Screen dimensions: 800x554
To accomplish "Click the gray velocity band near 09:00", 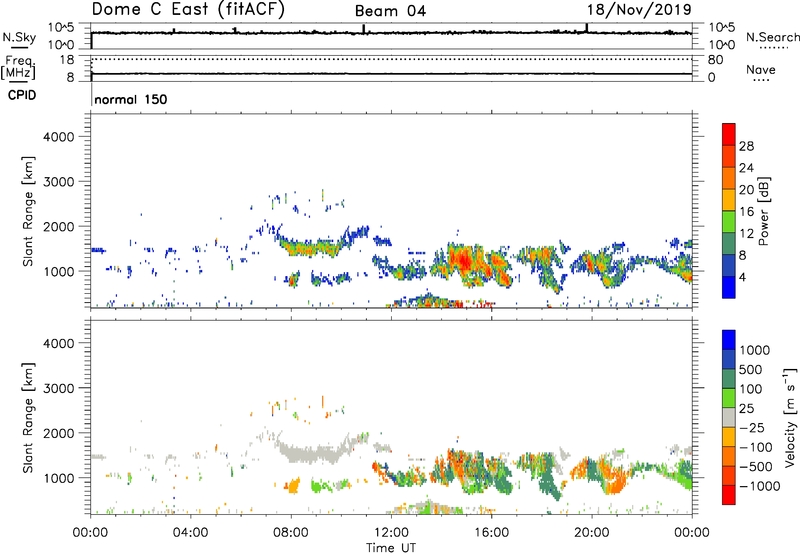I will click(311, 453).
